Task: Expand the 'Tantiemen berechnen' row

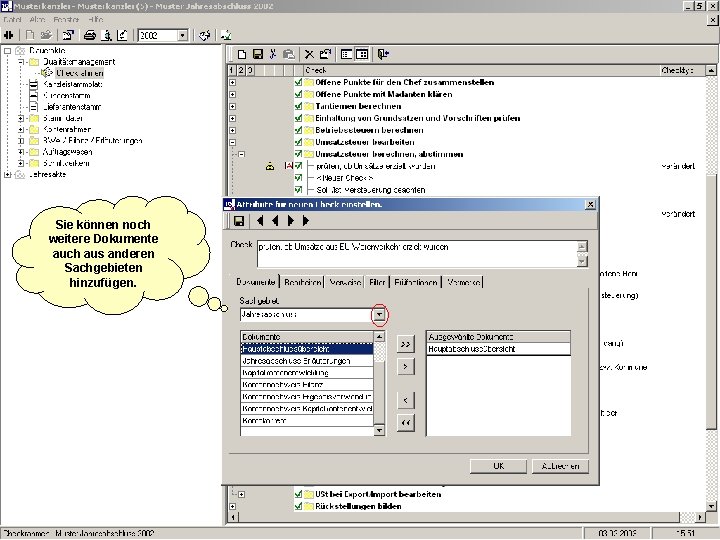Action: (233, 107)
